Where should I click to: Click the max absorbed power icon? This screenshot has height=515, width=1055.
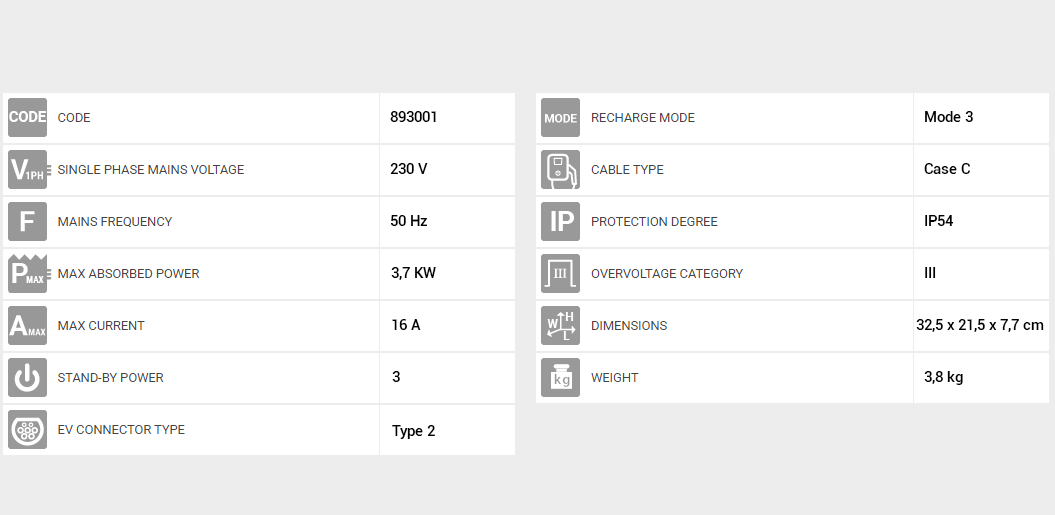click(x=28, y=274)
